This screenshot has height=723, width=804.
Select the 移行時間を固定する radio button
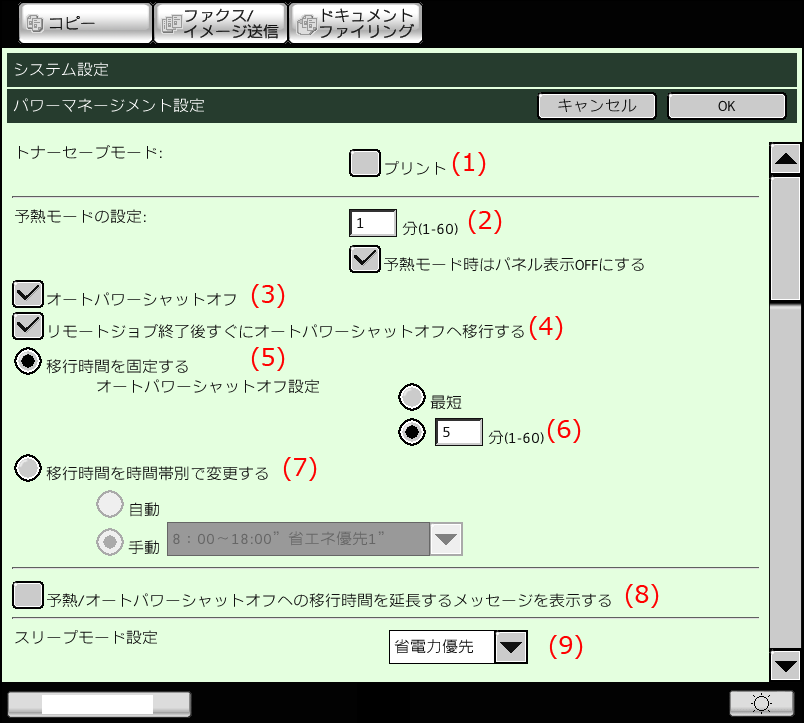[x=29, y=362]
